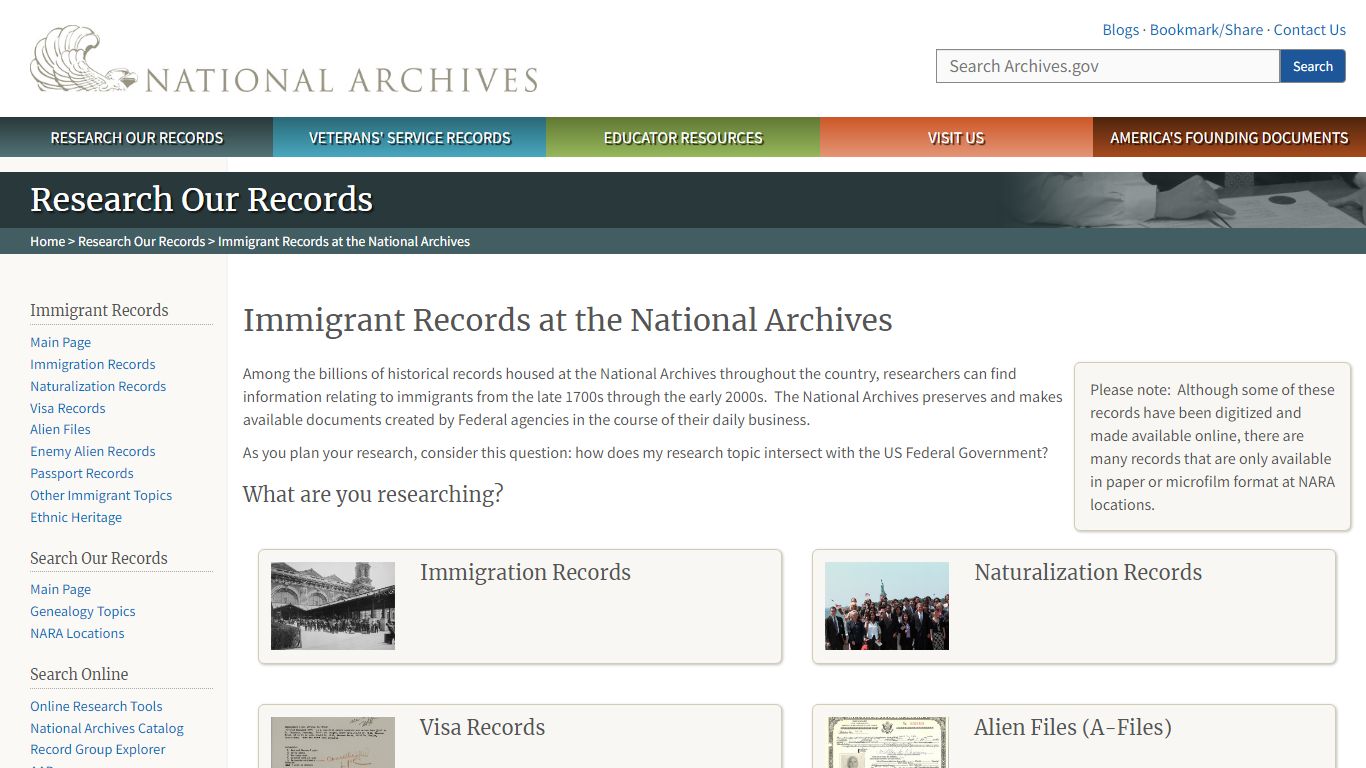Open Main Page under Search Our Records
The height and width of the screenshot is (768, 1366).
click(60, 589)
